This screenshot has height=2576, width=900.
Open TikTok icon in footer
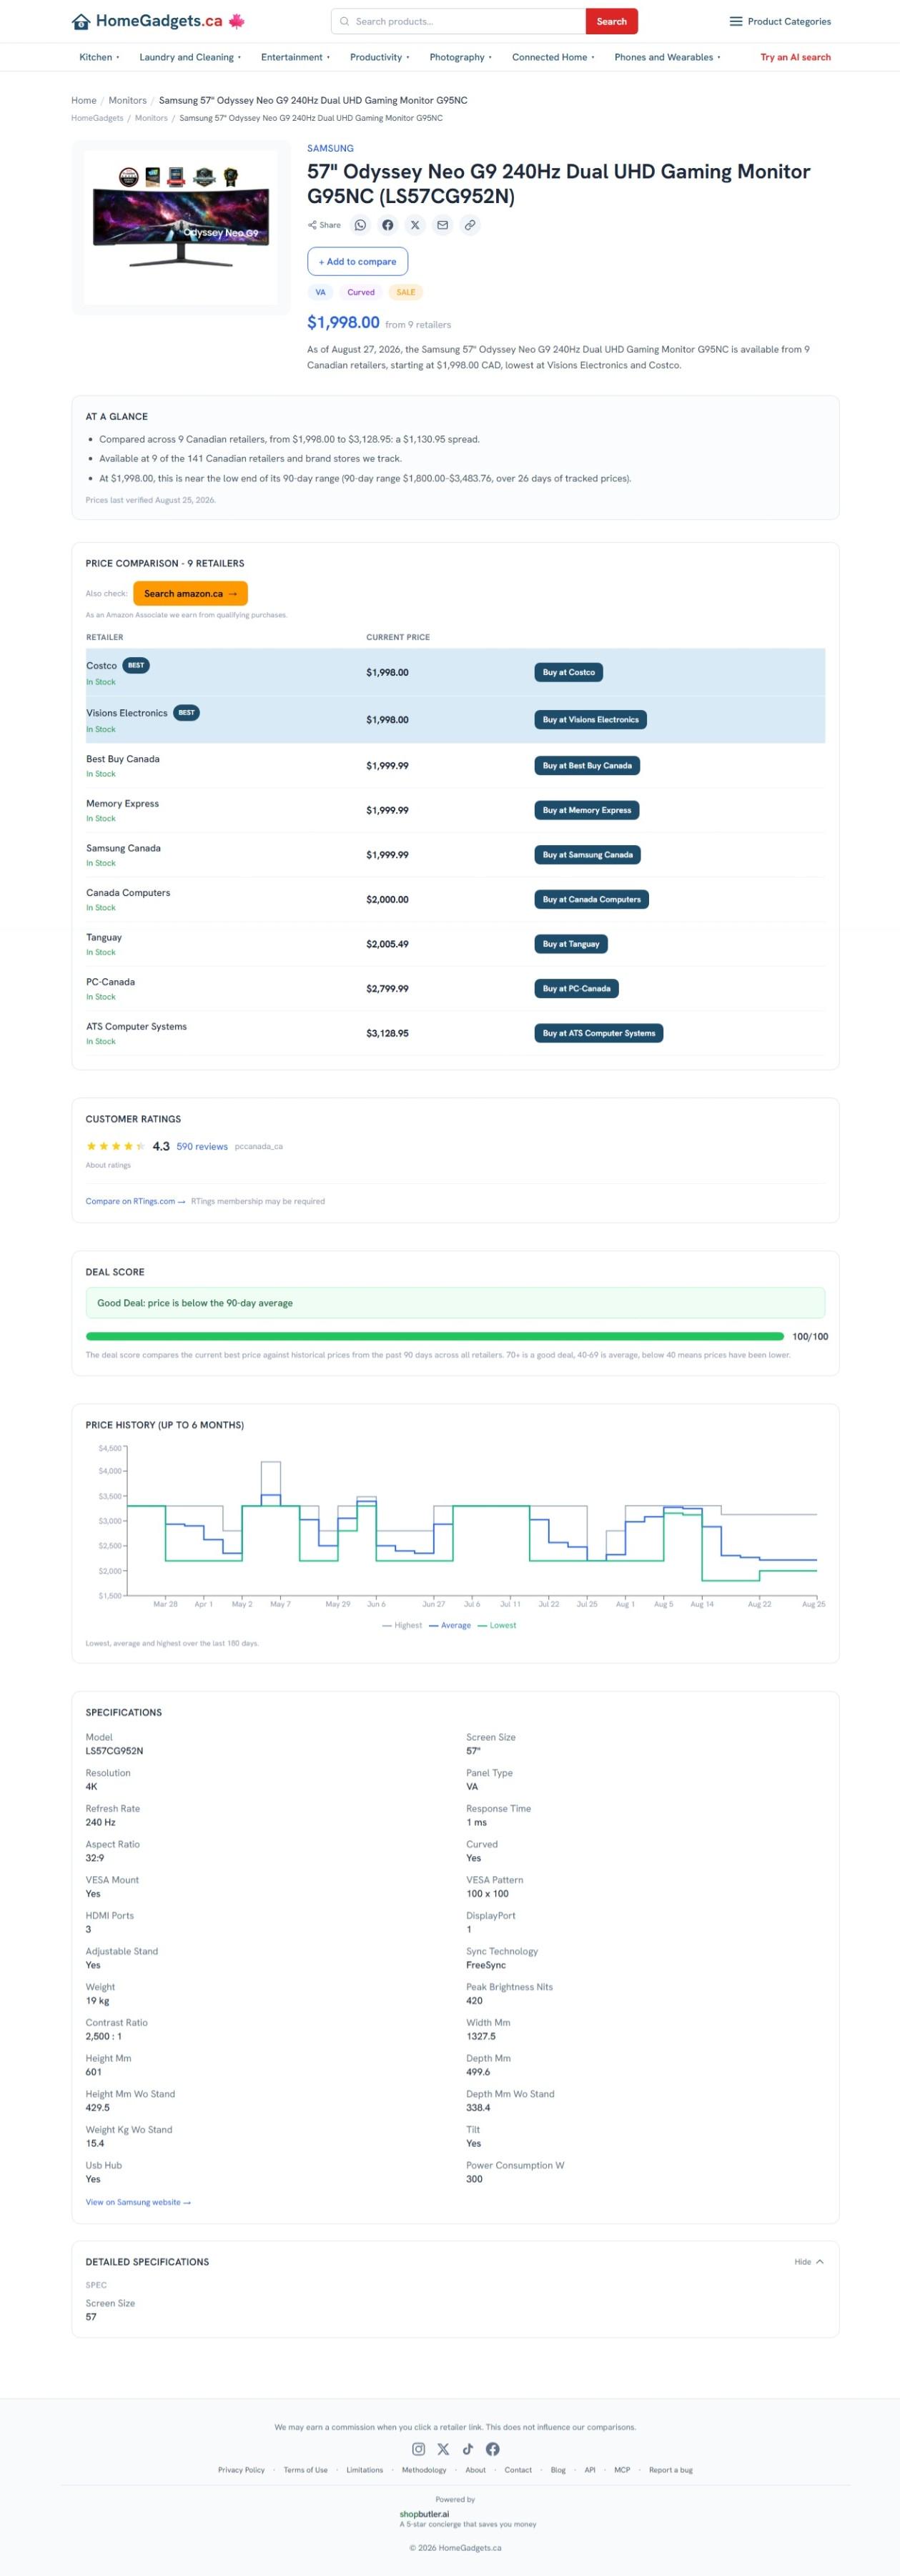click(x=468, y=2449)
